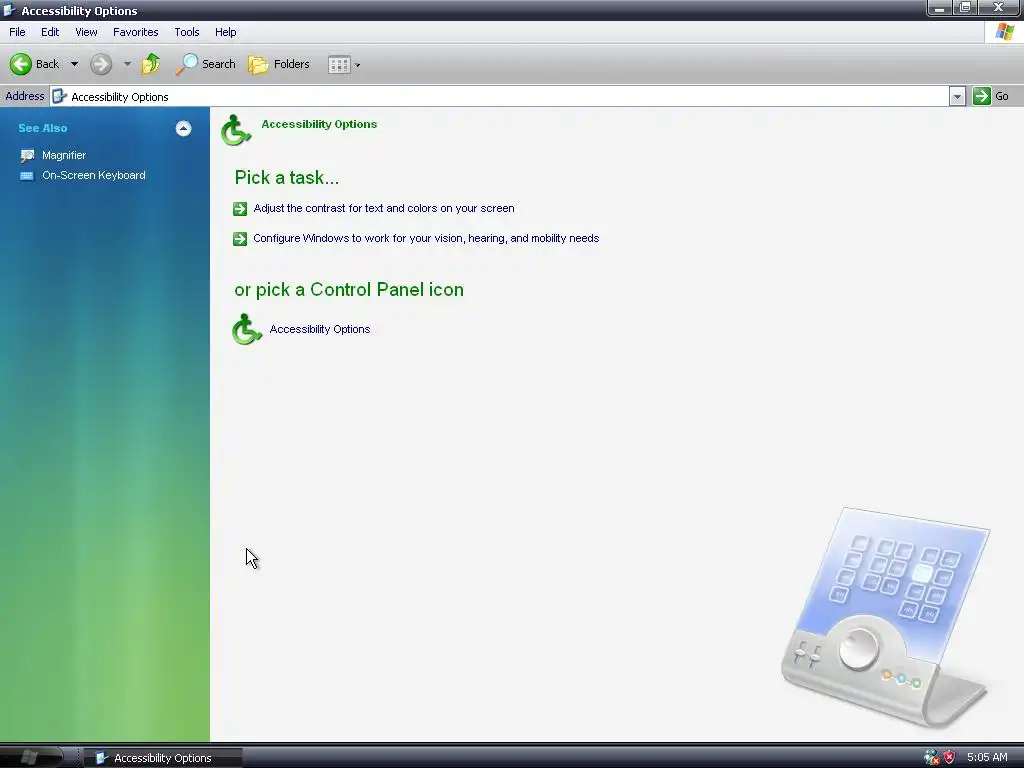Viewport: 1024px width, 768px height.
Task: Click inside the Address bar field
Action: tap(500, 97)
